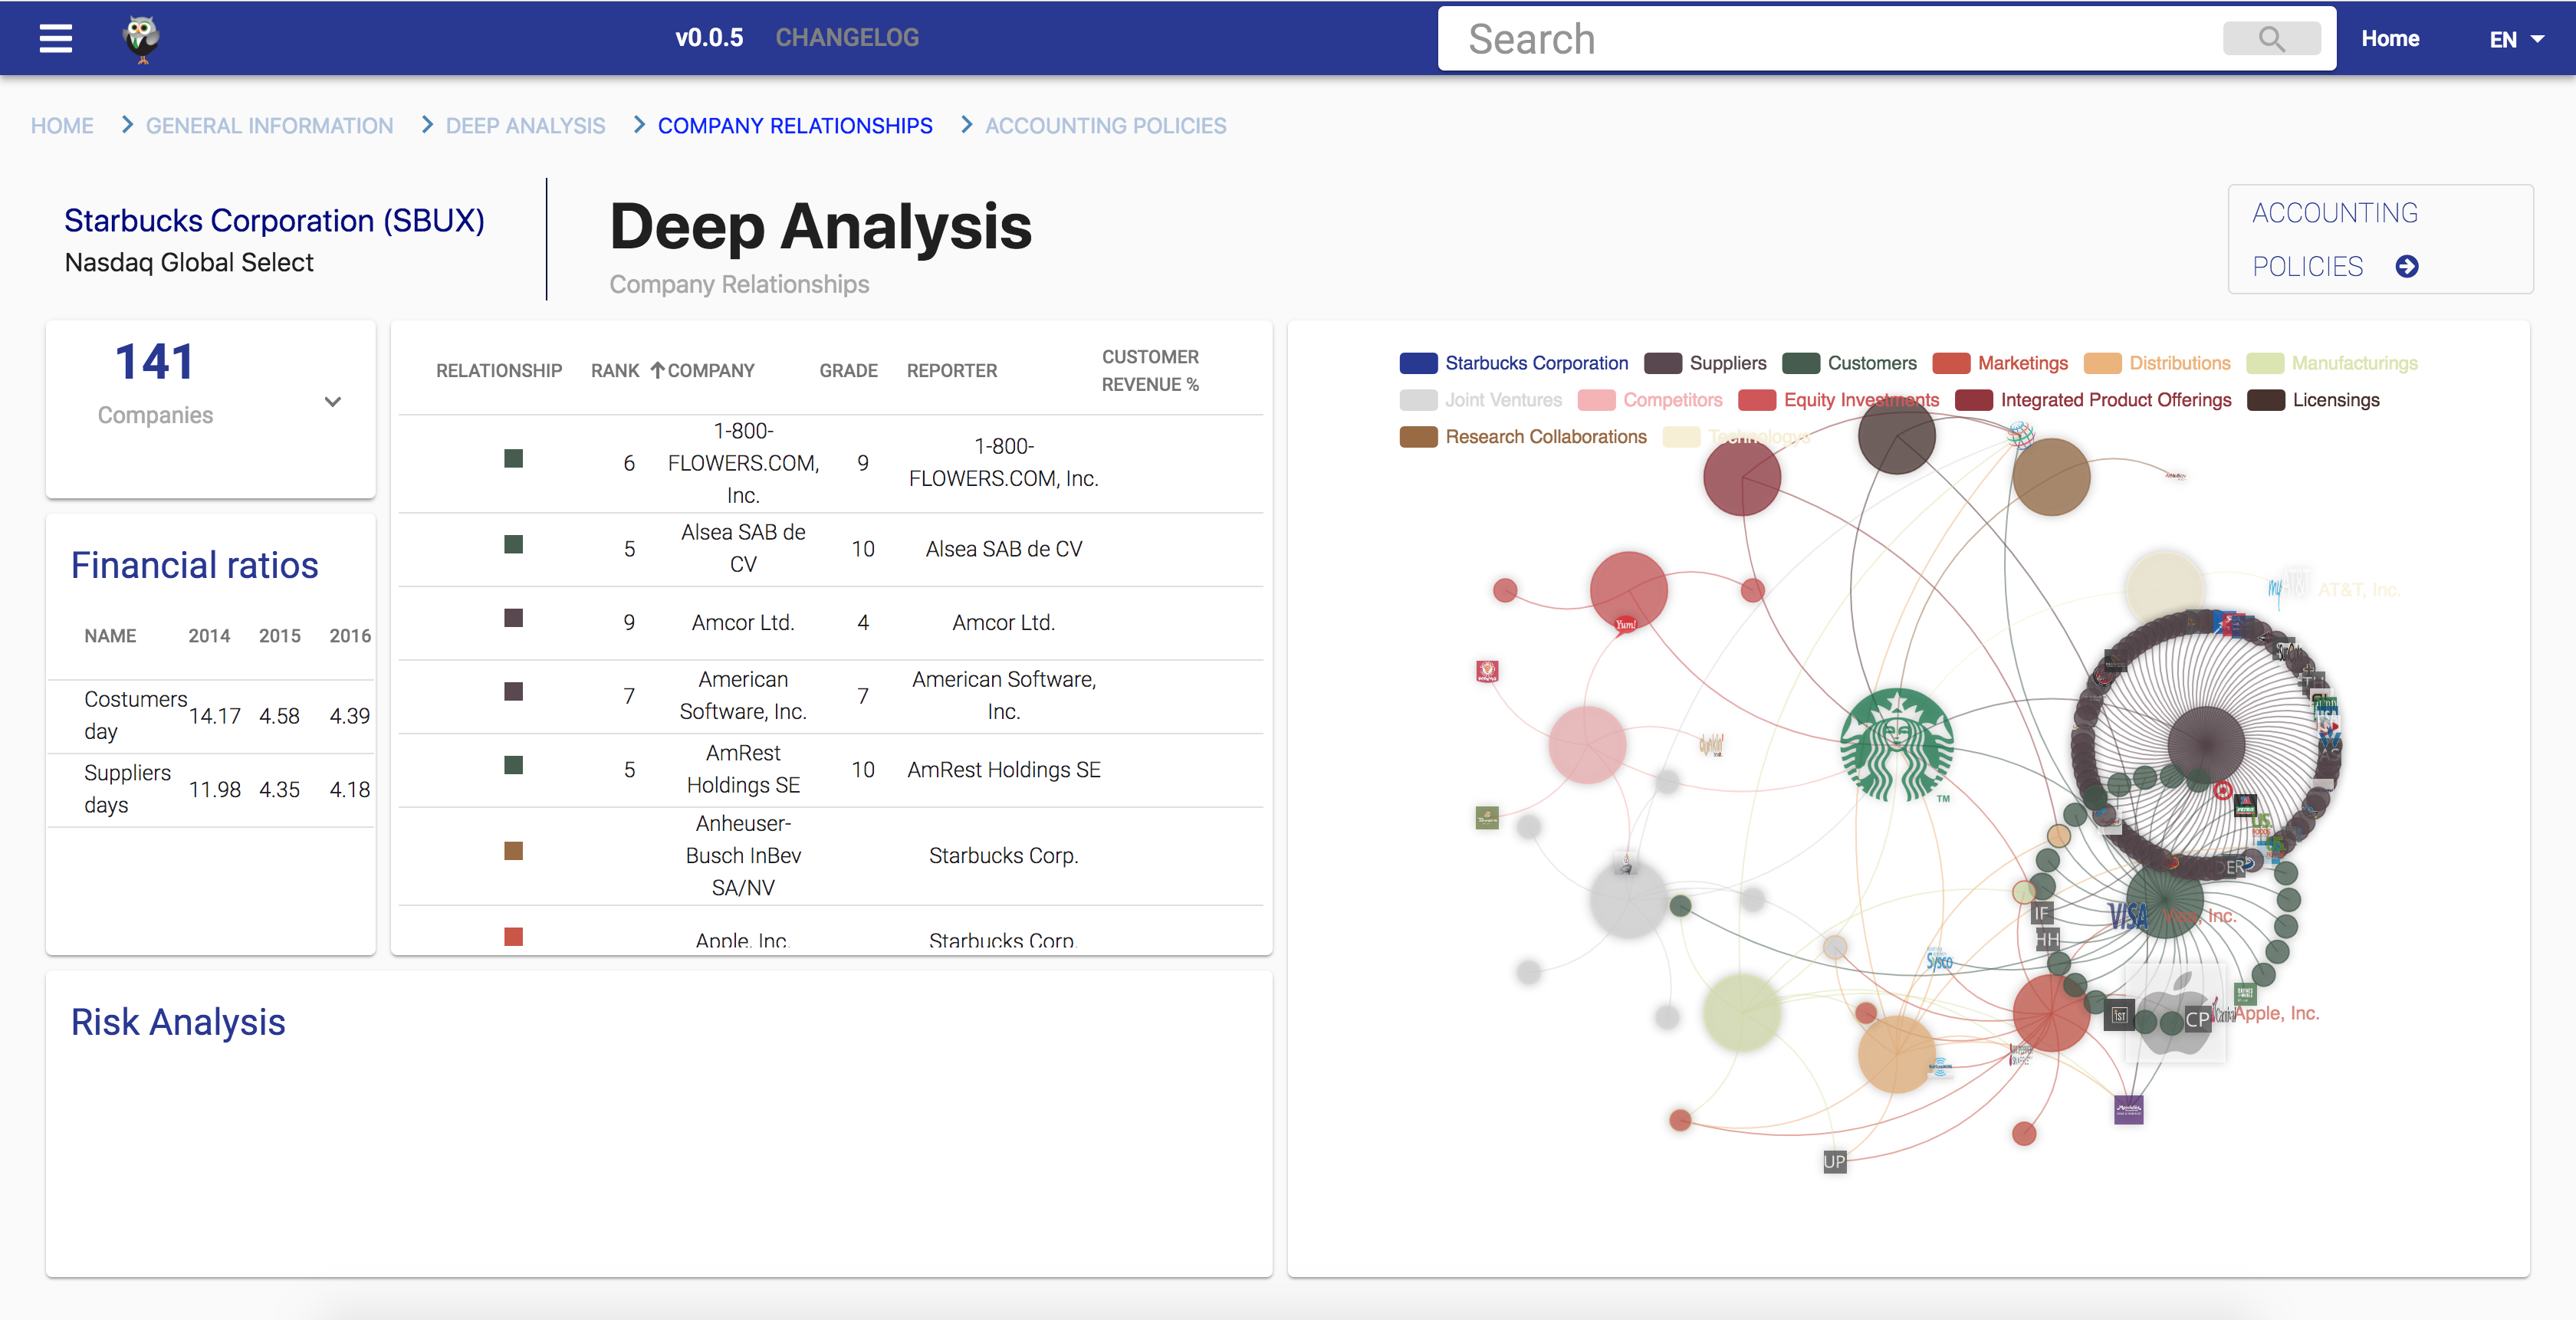Sort by RELATIONSHIP column header
Image resolution: width=2576 pixels, height=1320 pixels.
pyautogui.click(x=498, y=370)
